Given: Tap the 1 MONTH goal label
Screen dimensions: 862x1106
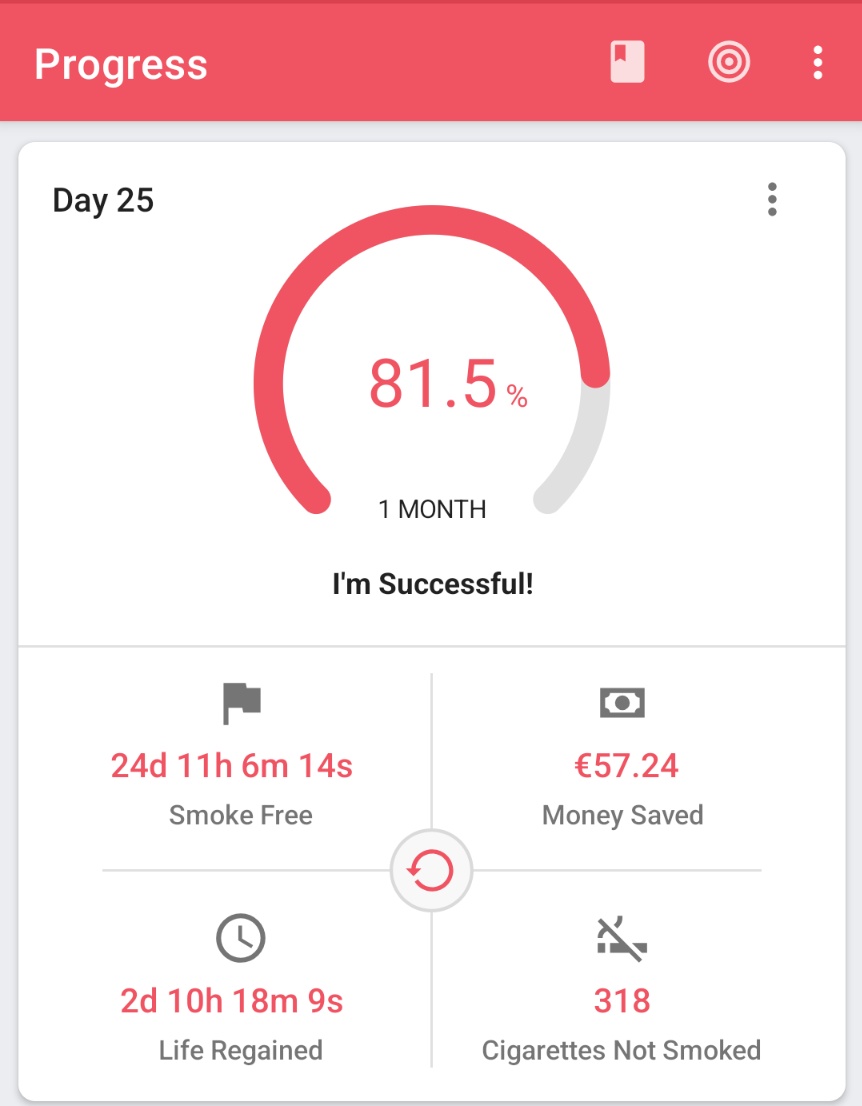Looking at the screenshot, I should [x=432, y=509].
